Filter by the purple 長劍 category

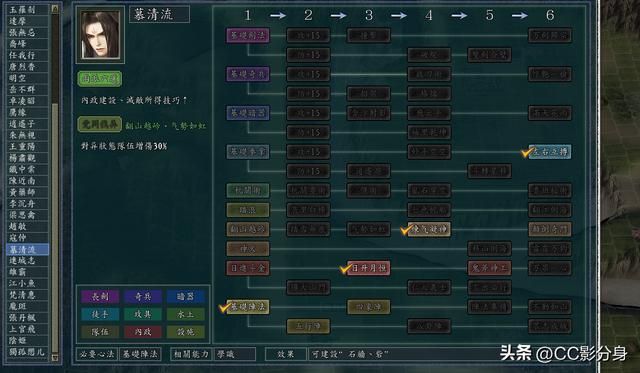100,296
